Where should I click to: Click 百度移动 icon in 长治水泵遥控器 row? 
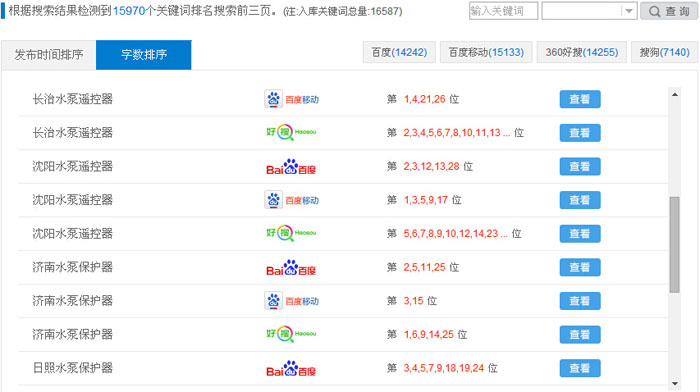[292, 99]
